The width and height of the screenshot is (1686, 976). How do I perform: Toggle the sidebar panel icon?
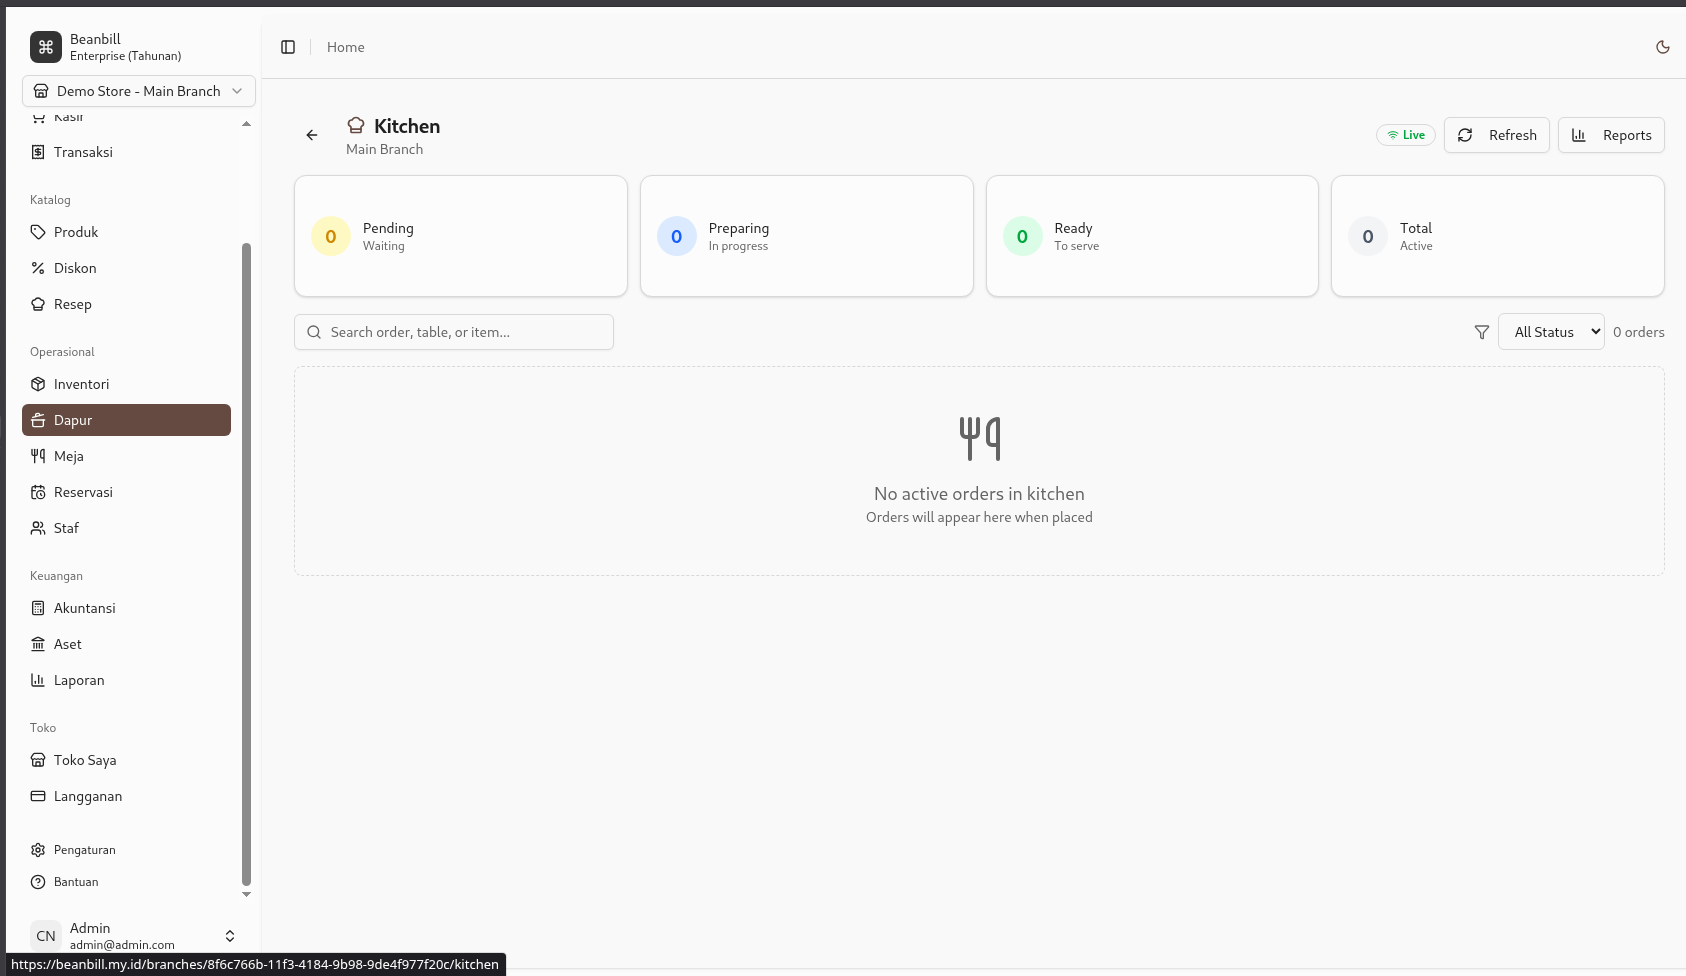pos(288,47)
